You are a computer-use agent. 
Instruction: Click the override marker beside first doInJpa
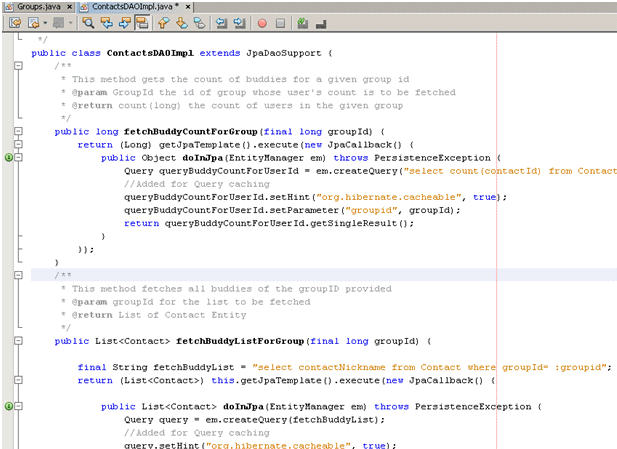9,157
